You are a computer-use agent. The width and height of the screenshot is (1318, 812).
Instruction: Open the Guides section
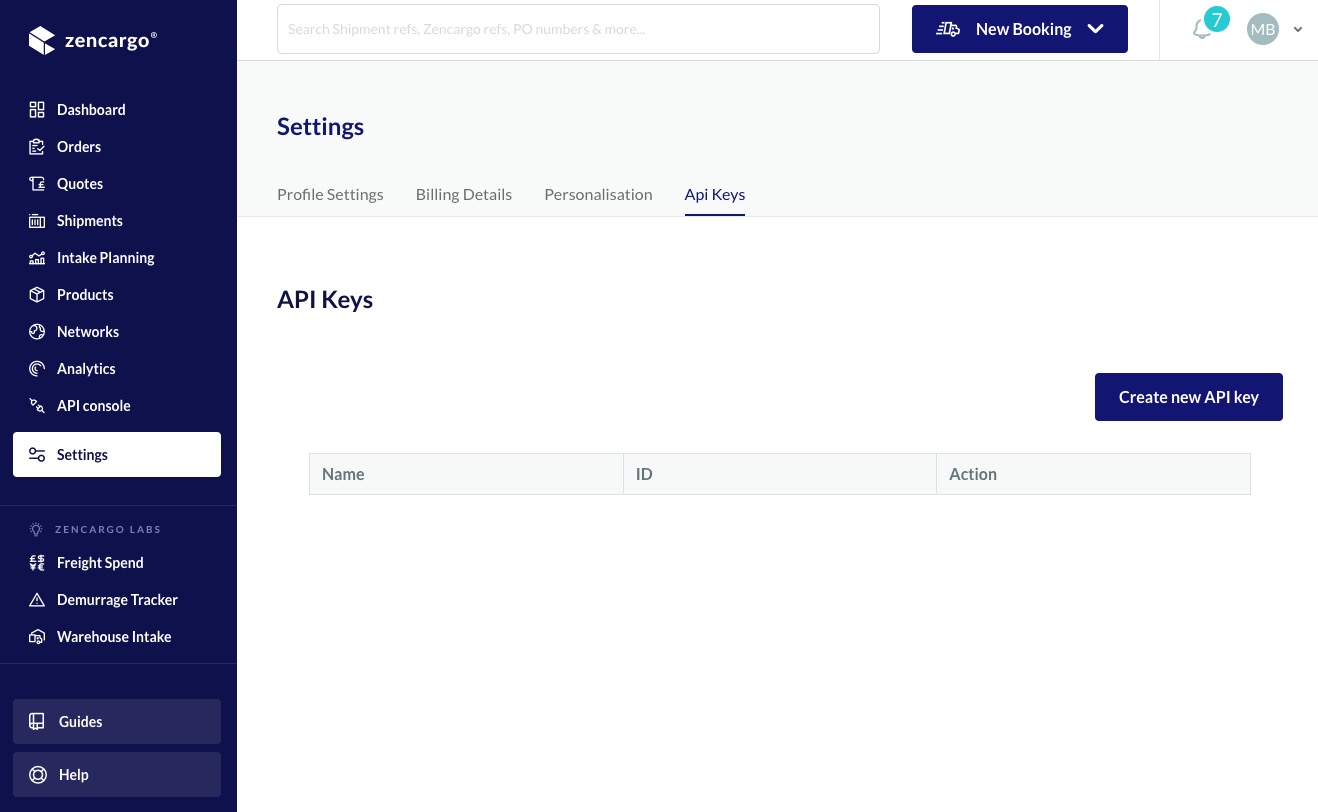(x=80, y=721)
